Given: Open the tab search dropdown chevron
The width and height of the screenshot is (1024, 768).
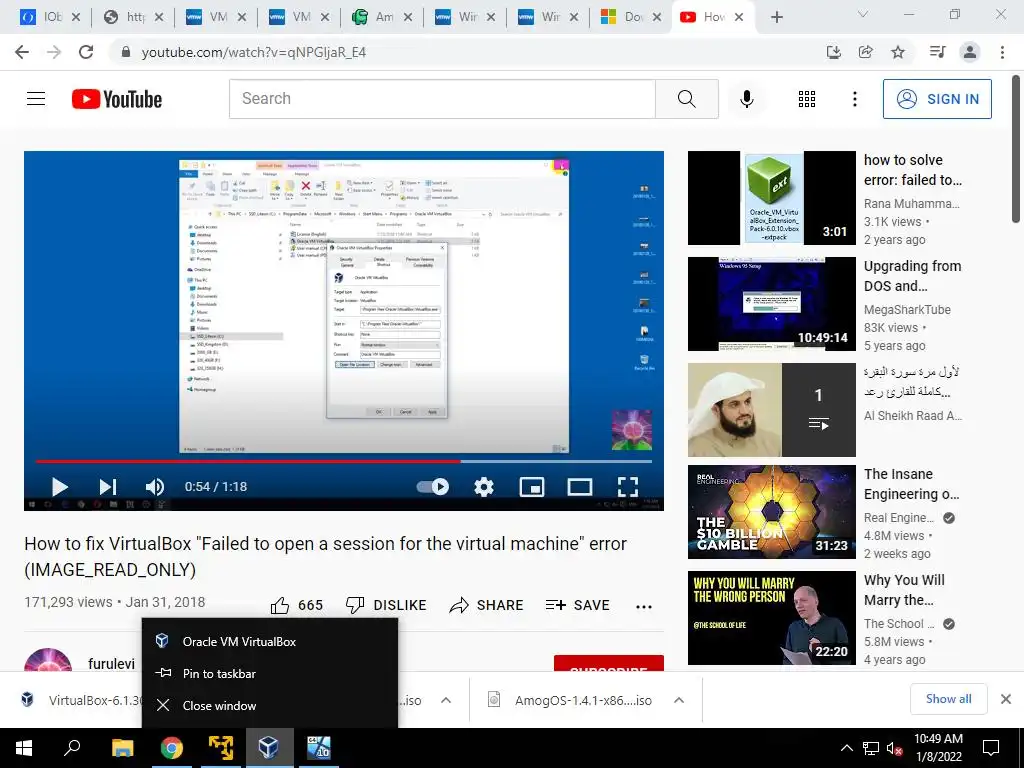Looking at the screenshot, I should coord(863,14).
